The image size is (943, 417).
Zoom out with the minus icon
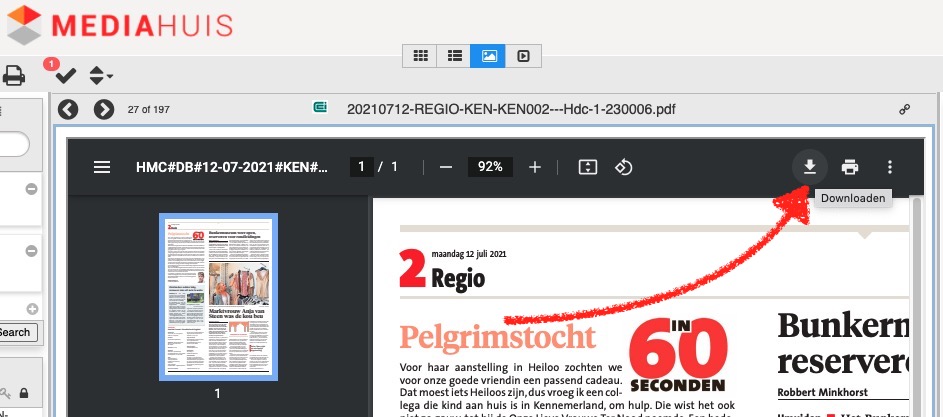(x=446, y=167)
